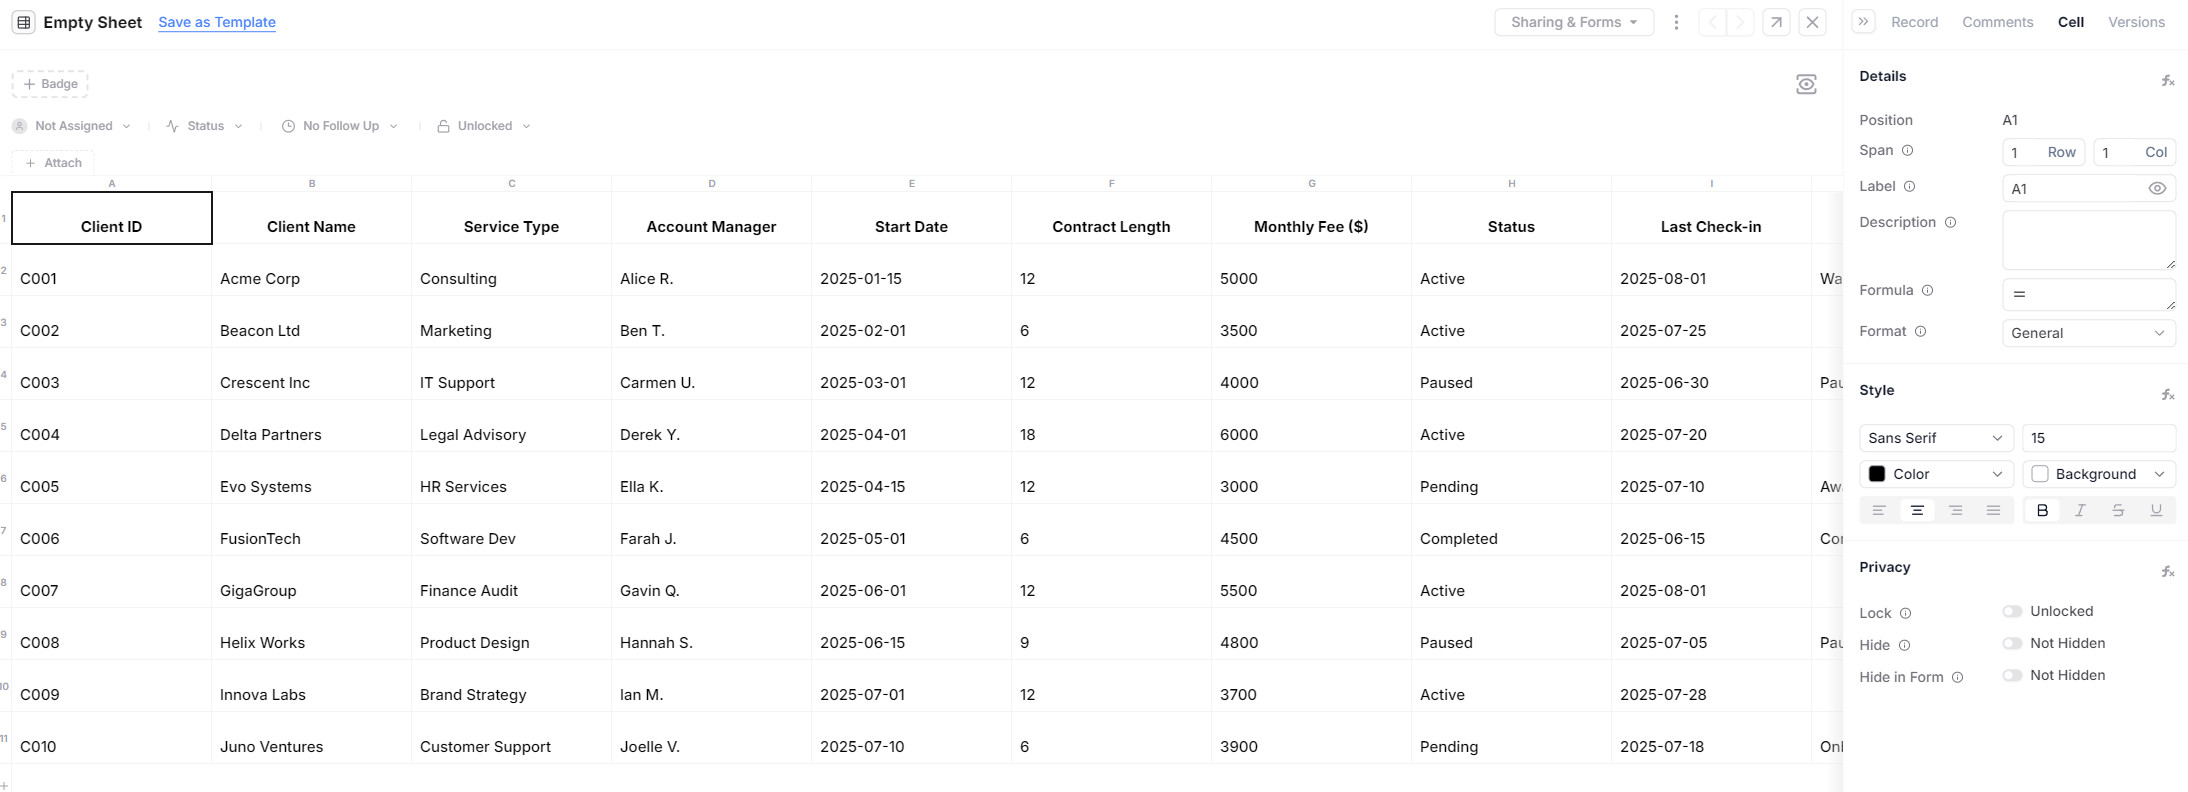Switch to the Comments tab
The image size is (2188, 792).
point(1997,22)
